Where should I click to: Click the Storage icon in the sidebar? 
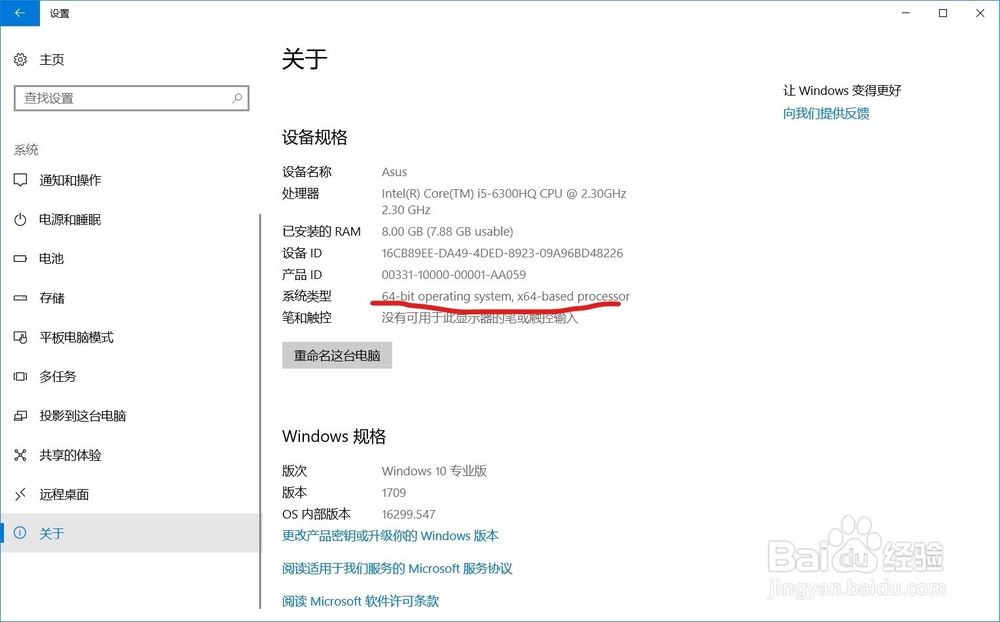tap(20, 298)
